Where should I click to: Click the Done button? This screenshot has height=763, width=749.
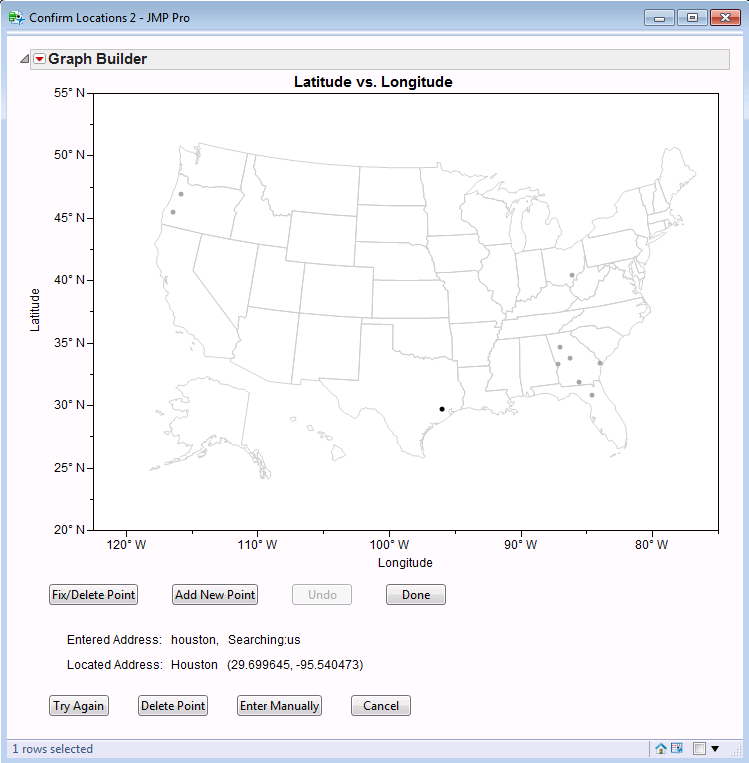tap(416, 595)
